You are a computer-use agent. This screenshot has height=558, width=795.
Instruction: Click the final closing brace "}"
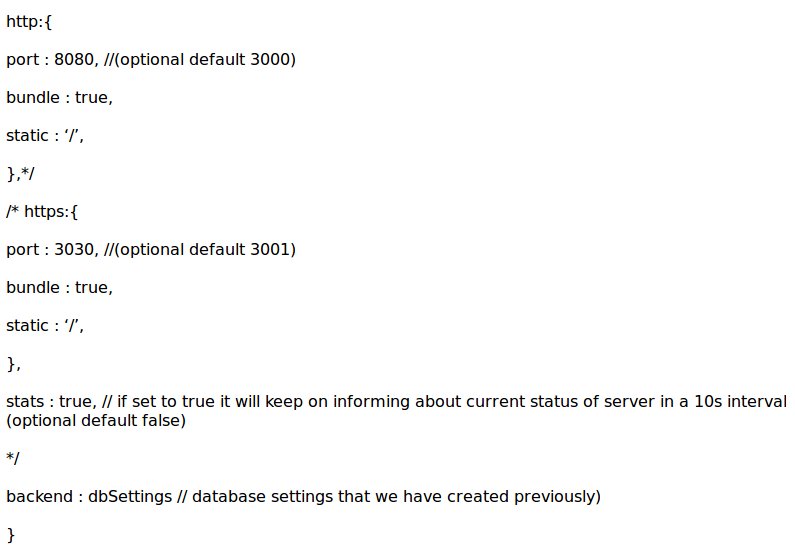(x=11, y=534)
